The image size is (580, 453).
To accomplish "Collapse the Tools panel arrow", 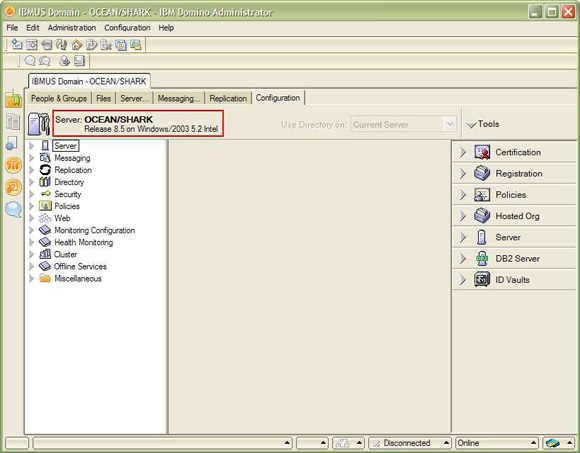I will [x=471, y=125].
